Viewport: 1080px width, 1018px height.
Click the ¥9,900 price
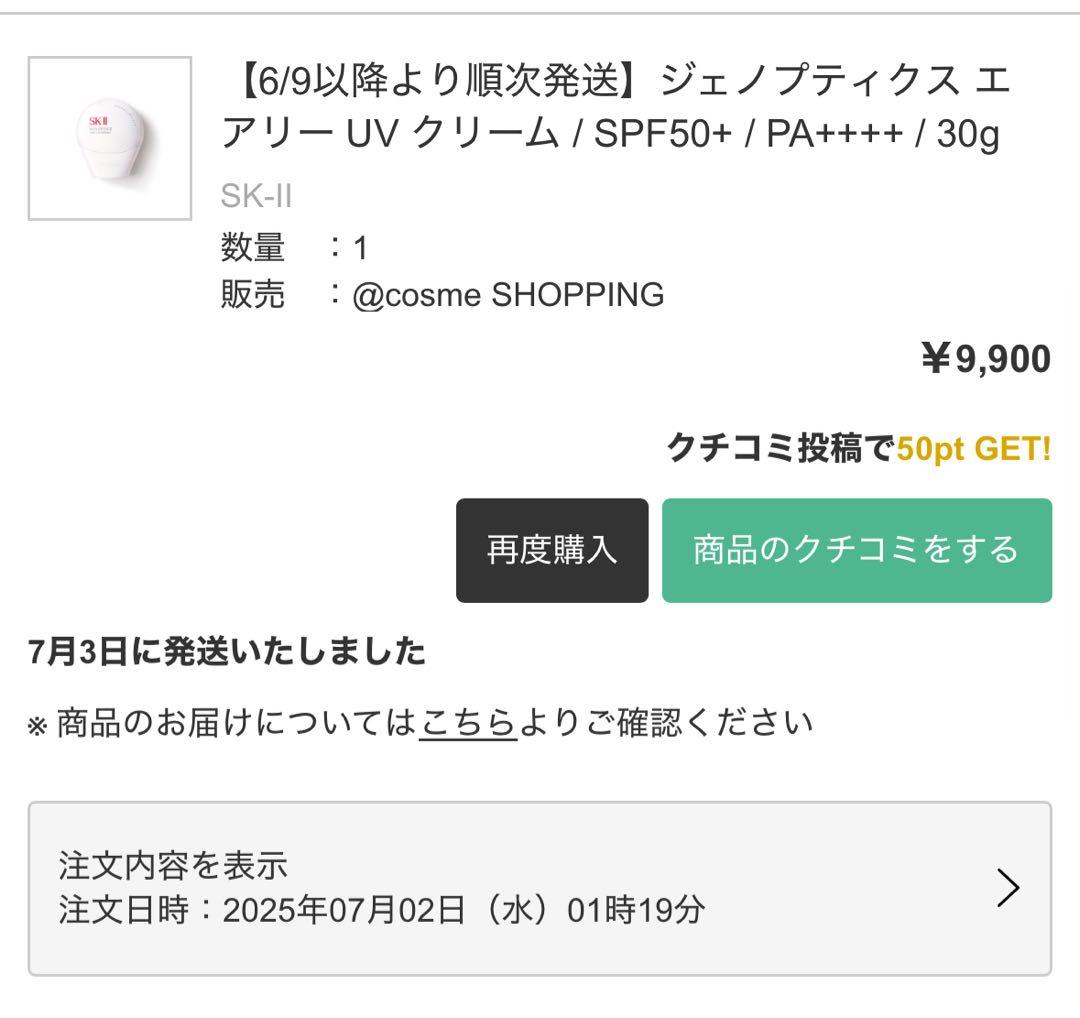(x=985, y=359)
